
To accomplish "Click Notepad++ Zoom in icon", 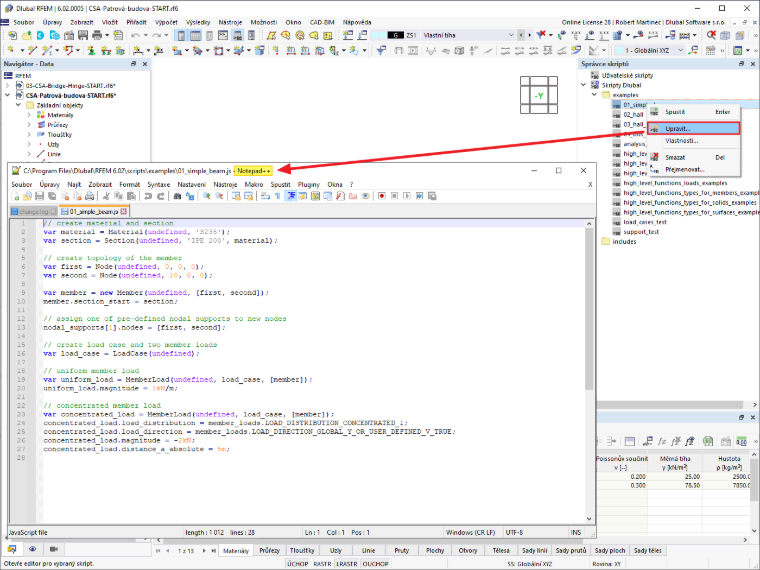I will click(x=206, y=196).
